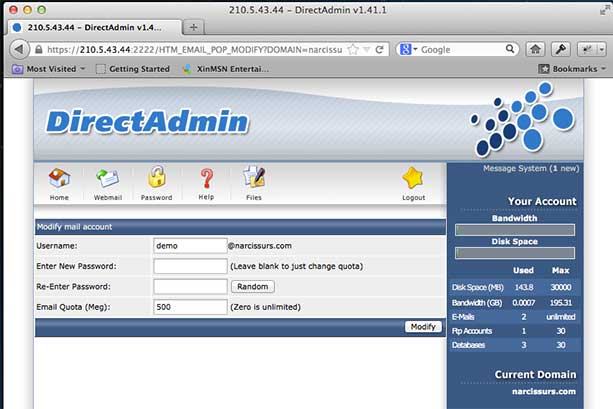Click the Disk Space (MB) row label
Screen dimensions: 613x409
coord(477,287)
